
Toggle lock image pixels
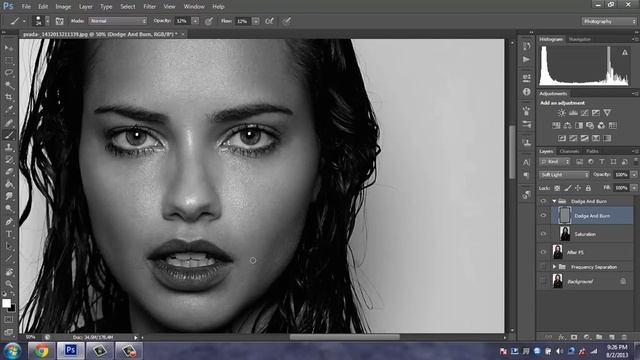coord(567,188)
